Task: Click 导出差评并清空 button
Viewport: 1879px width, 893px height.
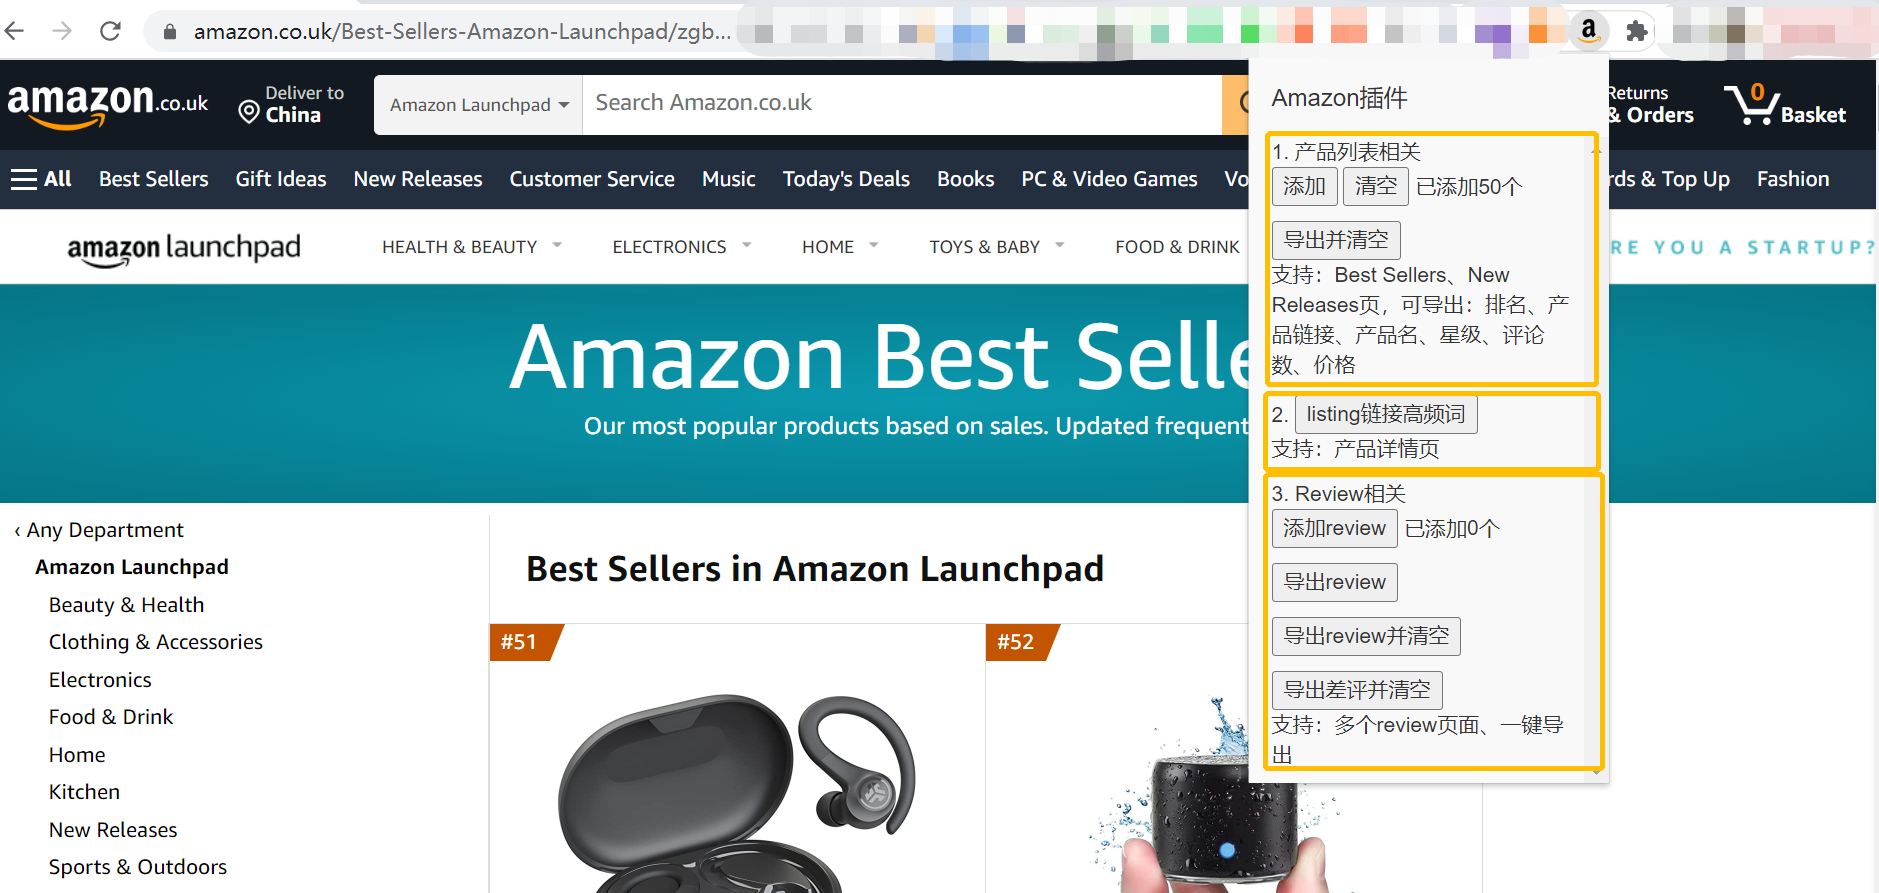Action: (1357, 690)
